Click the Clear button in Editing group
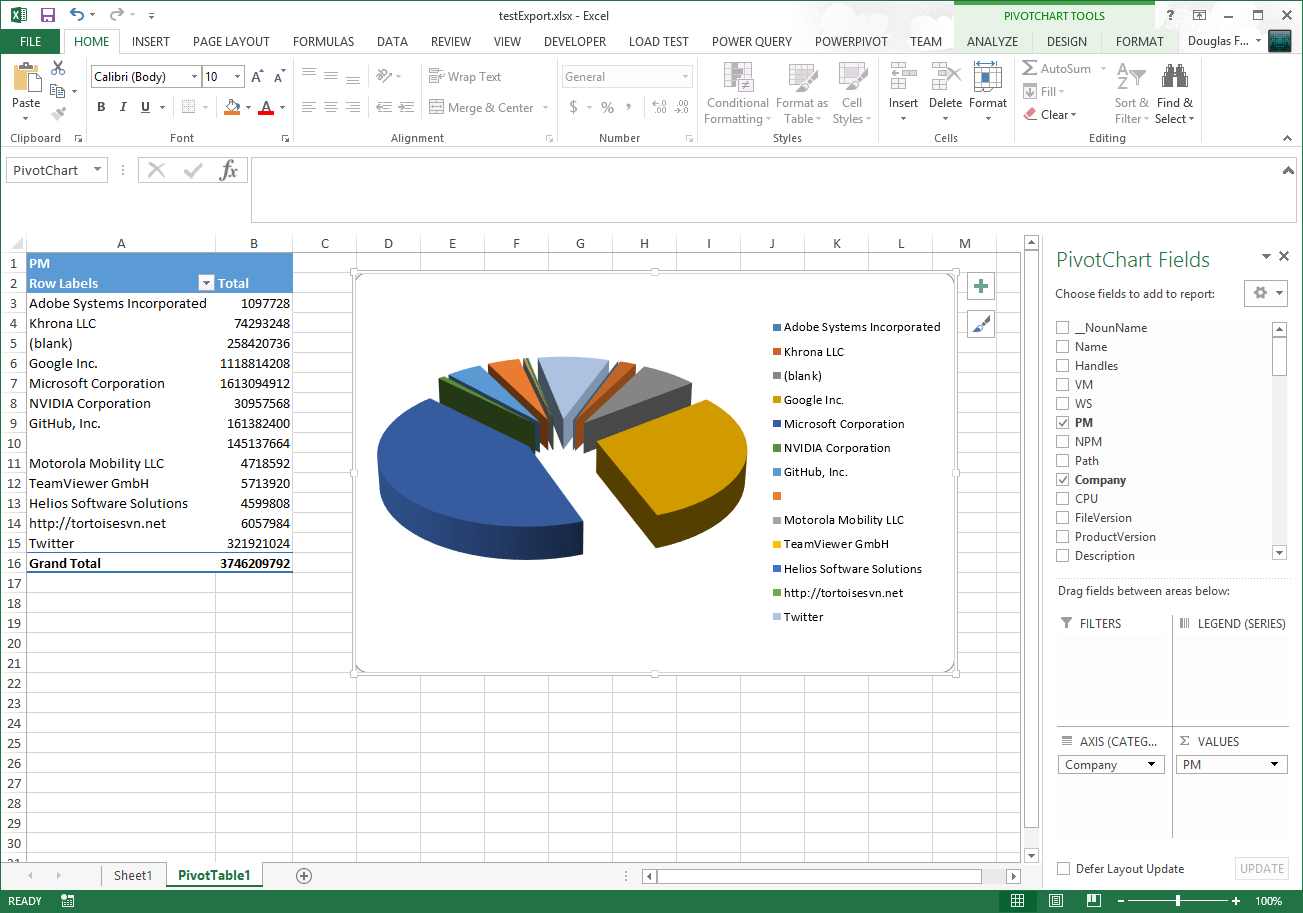Image resolution: width=1303 pixels, height=913 pixels. [x=1050, y=115]
